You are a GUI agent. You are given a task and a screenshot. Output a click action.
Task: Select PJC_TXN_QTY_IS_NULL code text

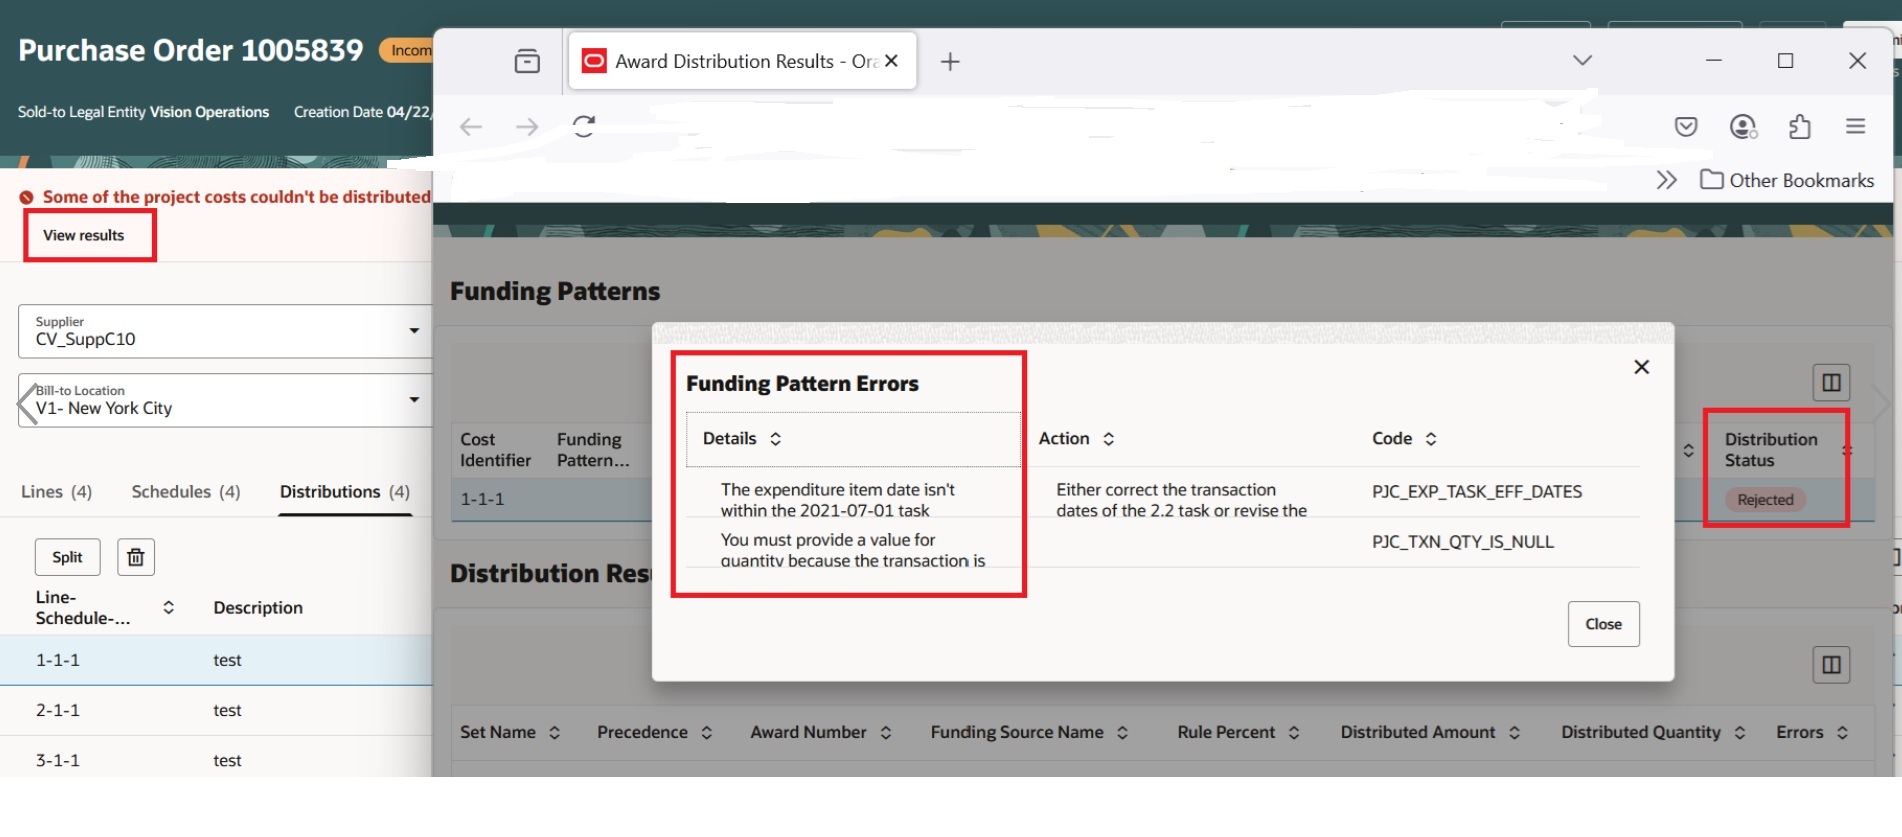pos(1463,542)
